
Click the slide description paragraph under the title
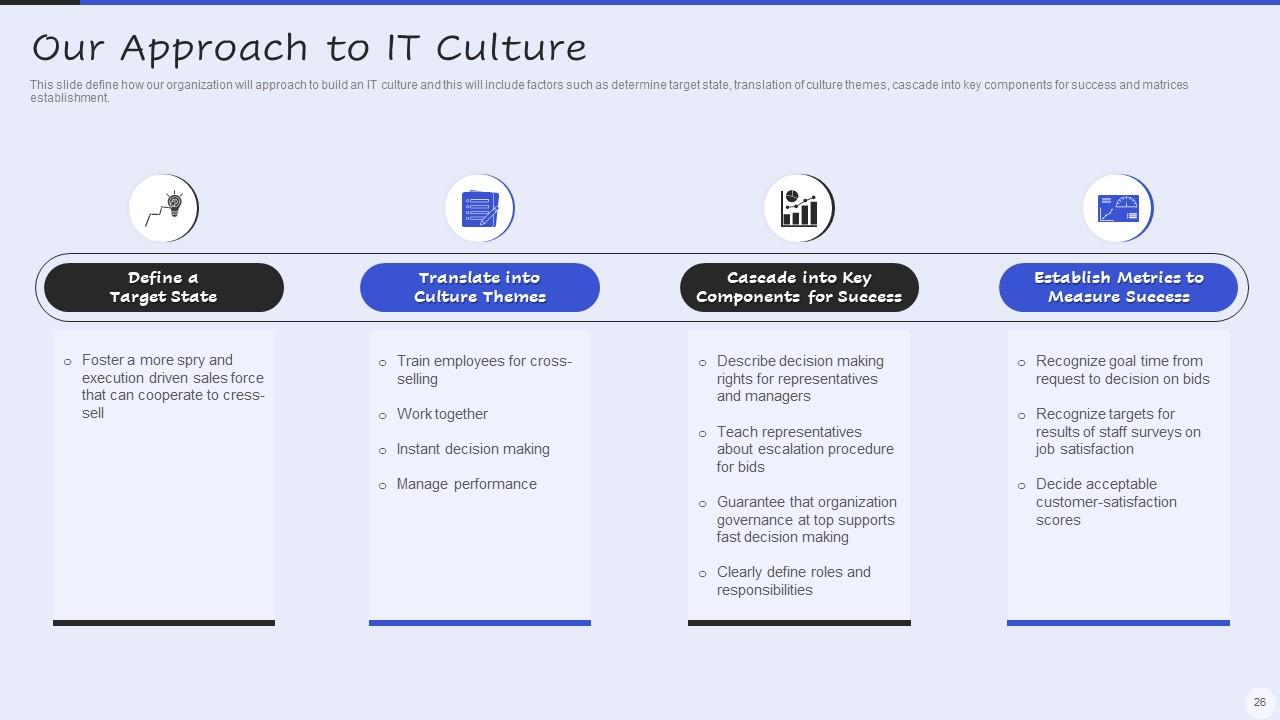point(609,91)
